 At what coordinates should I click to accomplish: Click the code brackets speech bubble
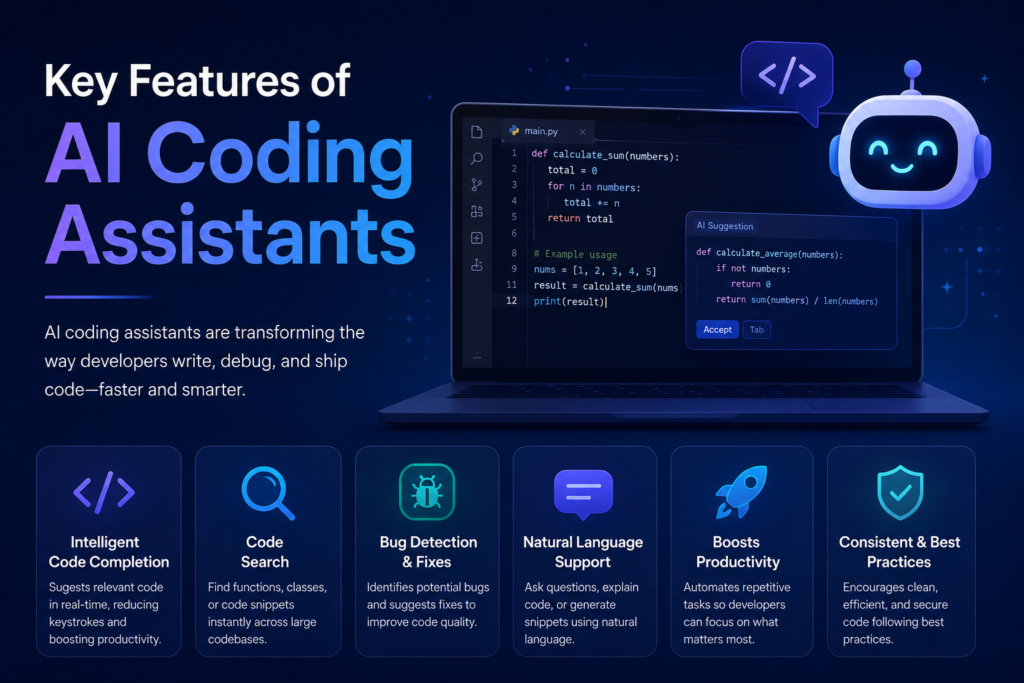(787, 75)
